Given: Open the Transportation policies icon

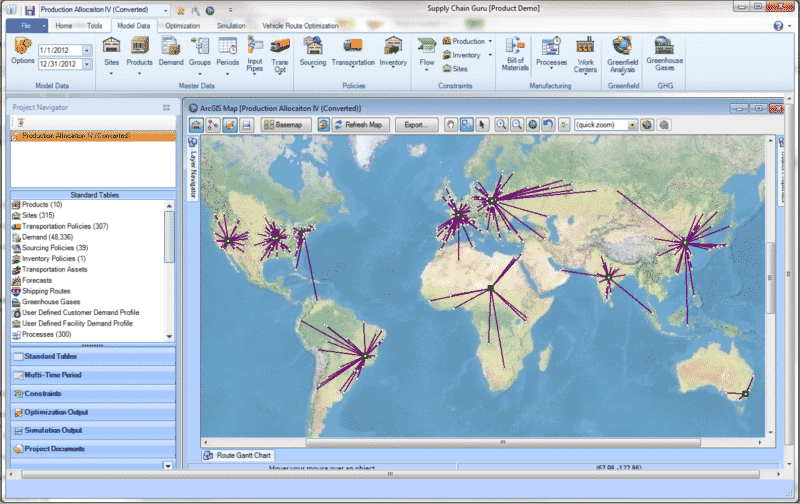Looking at the screenshot, I should coord(352,52).
